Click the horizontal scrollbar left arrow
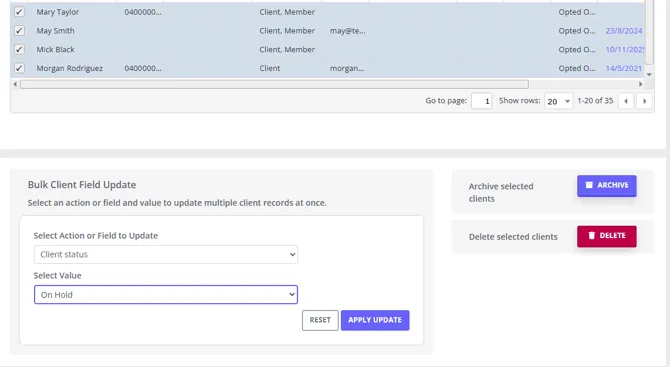This screenshot has height=367, width=670. [15, 84]
